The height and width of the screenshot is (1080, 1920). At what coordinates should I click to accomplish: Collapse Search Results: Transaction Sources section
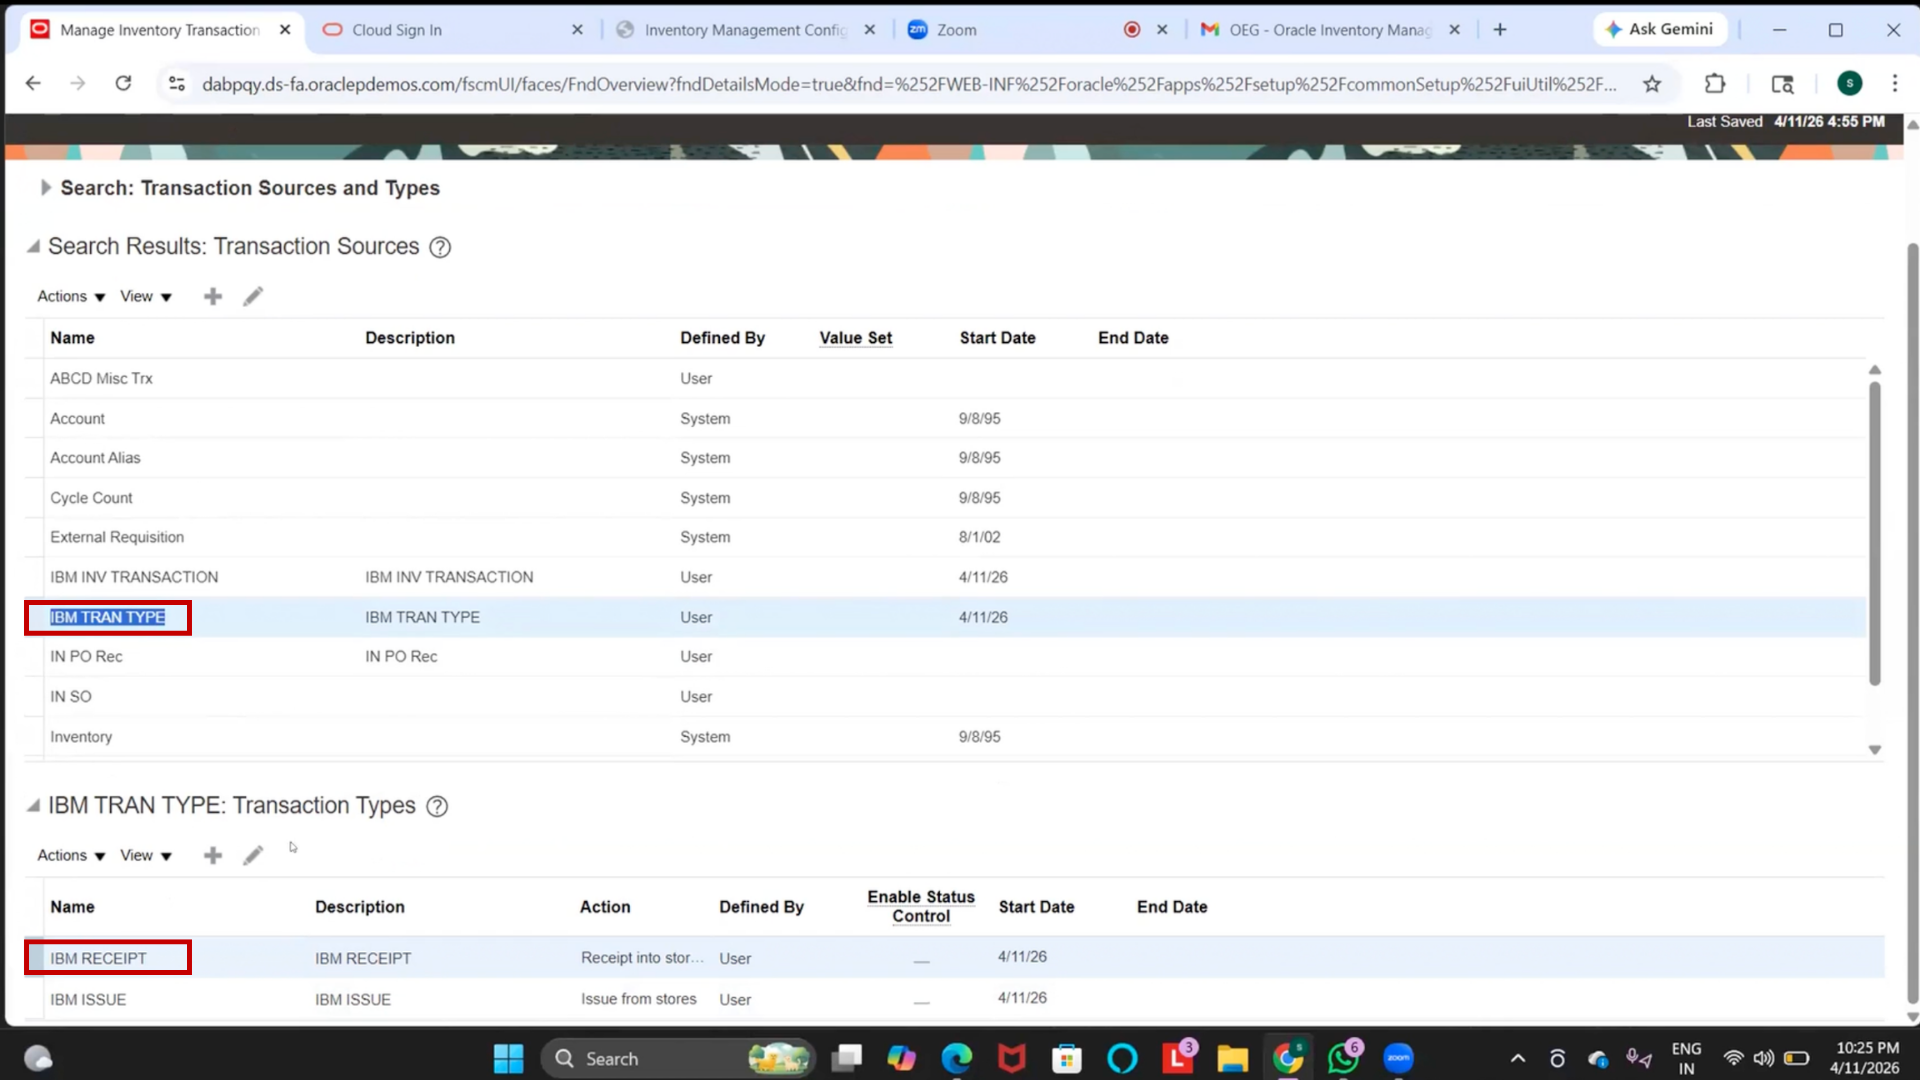click(33, 247)
